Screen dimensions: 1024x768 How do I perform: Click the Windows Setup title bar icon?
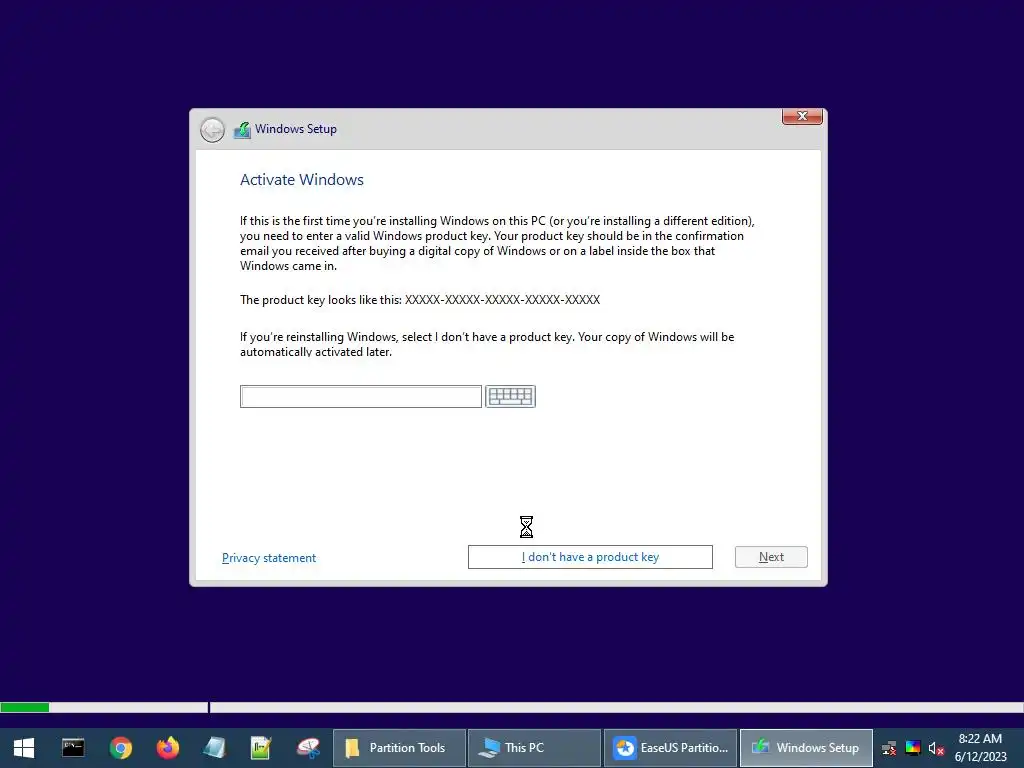coord(242,129)
